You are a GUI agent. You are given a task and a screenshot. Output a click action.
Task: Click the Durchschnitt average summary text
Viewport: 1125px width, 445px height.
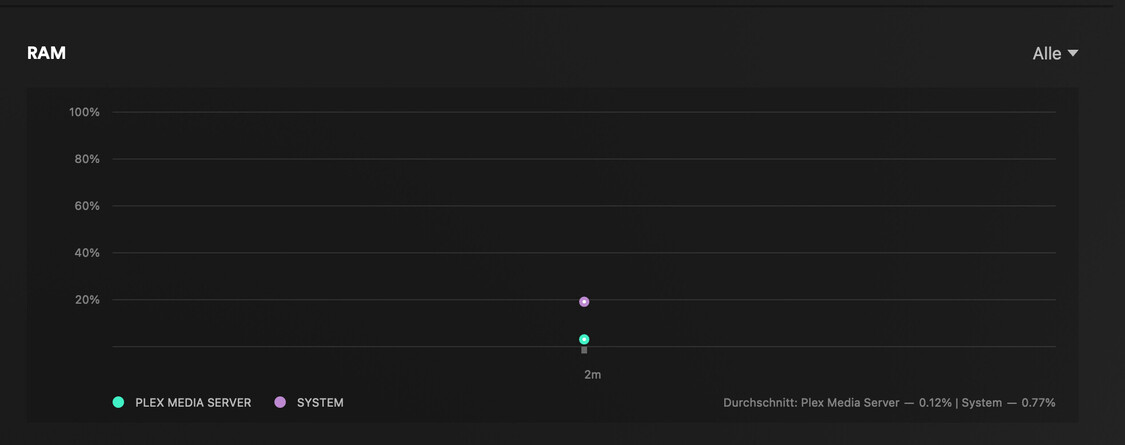(x=759, y=403)
